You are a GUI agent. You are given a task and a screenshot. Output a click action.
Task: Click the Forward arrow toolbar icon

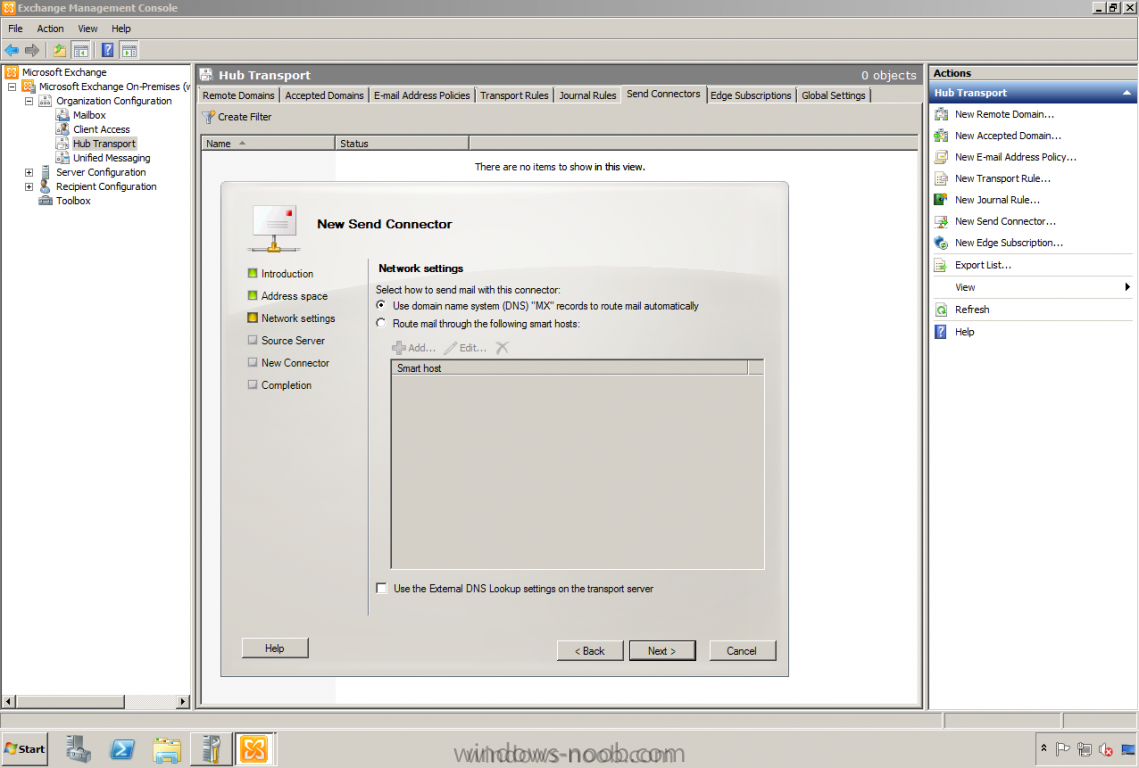tap(32, 50)
